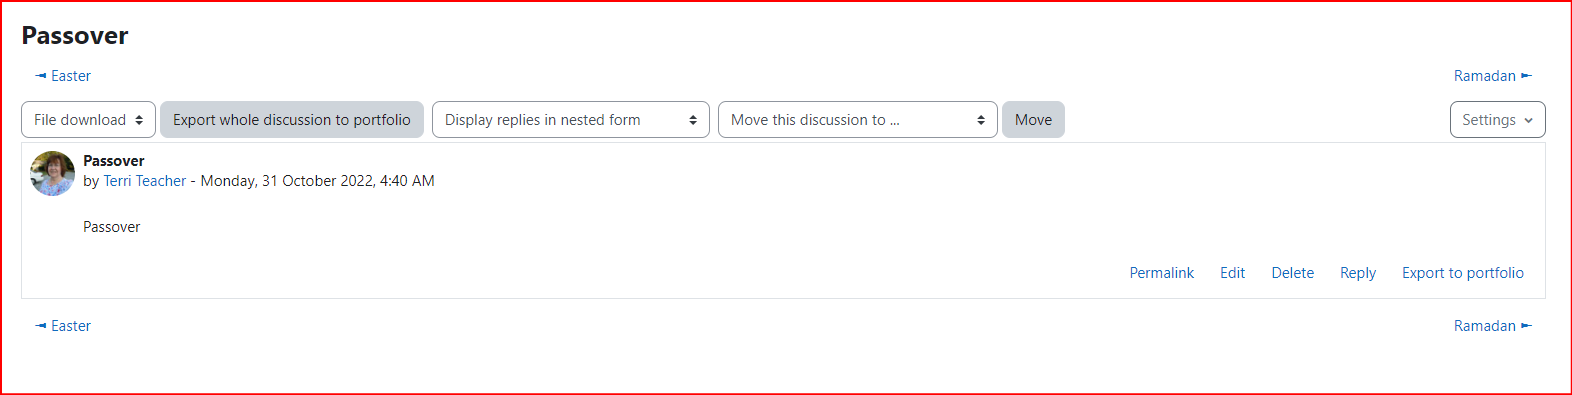Delete the Passover post
1572x395 pixels.
coord(1292,273)
